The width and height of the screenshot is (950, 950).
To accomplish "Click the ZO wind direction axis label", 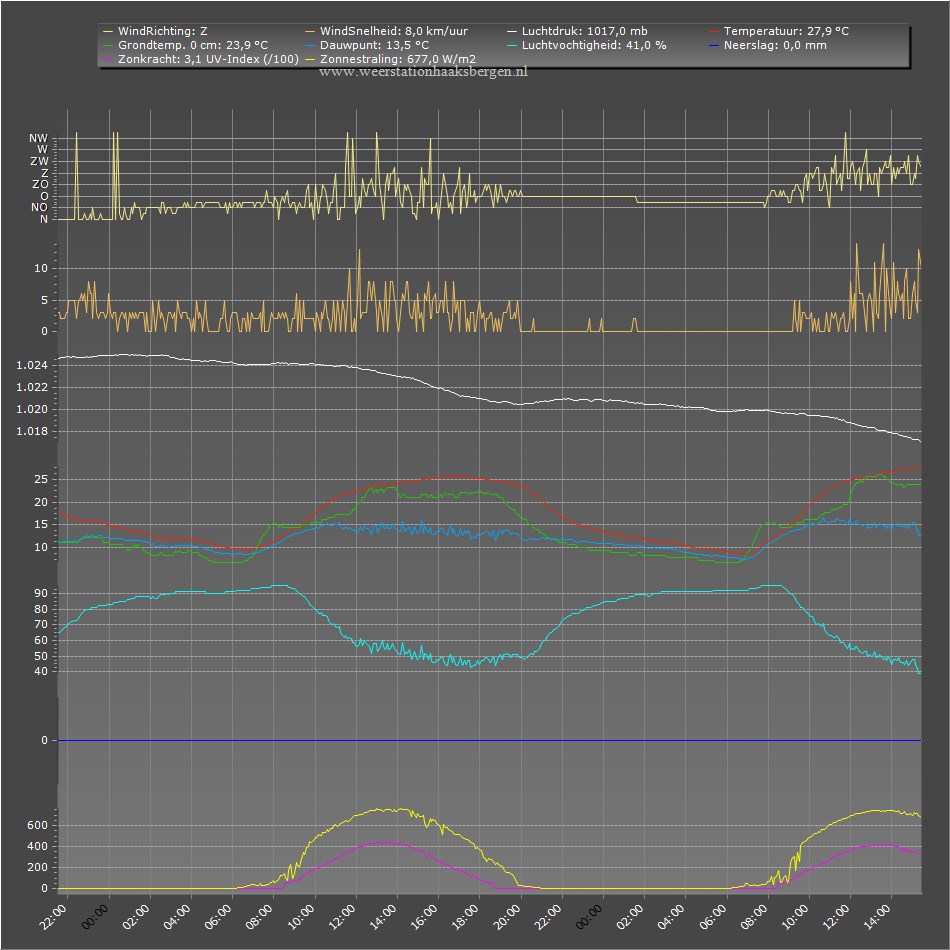I will [40, 184].
